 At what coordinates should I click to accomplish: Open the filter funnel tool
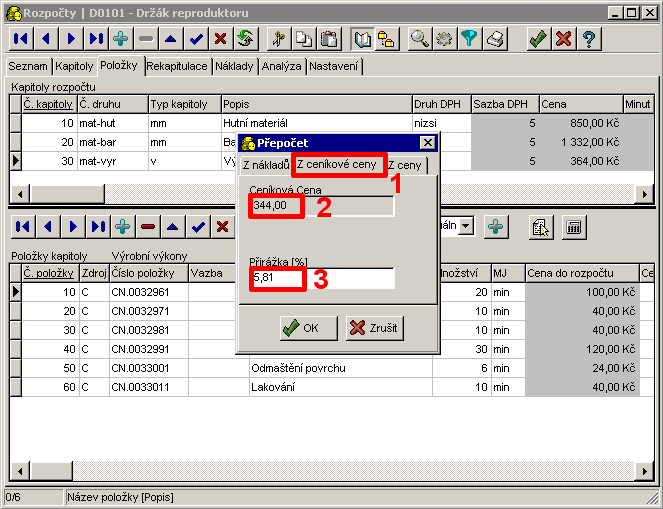(469, 39)
